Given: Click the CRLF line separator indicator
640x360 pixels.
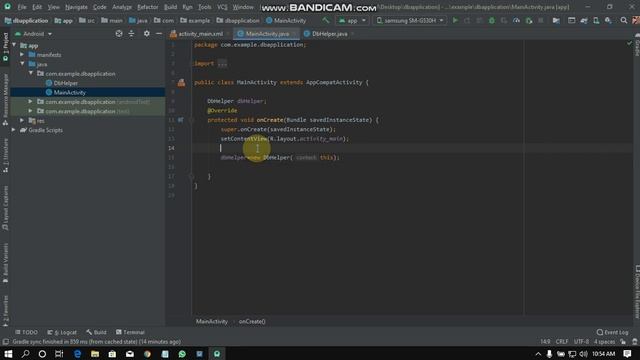Looking at the screenshot, I should click(562, 342).
